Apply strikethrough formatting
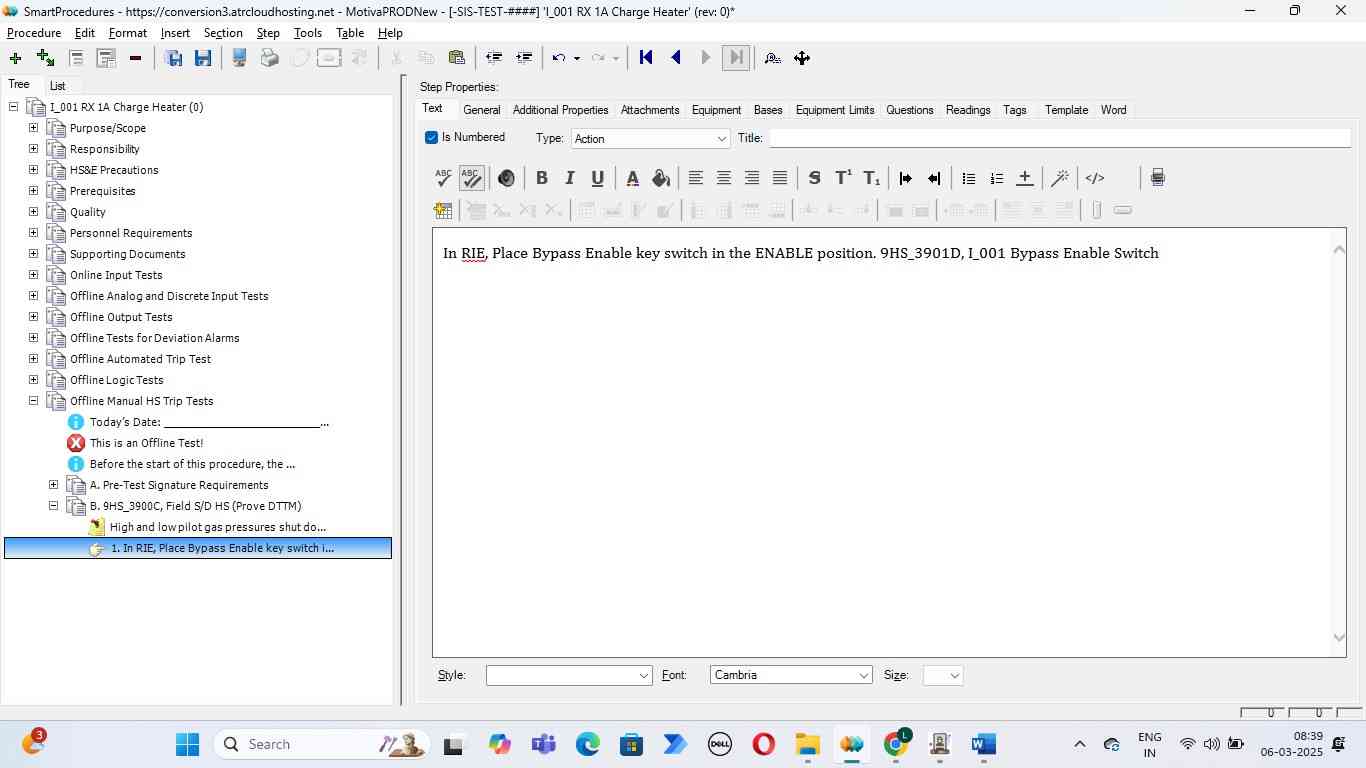The height and width of the screenshot is (768, 1366). point(815,178)
